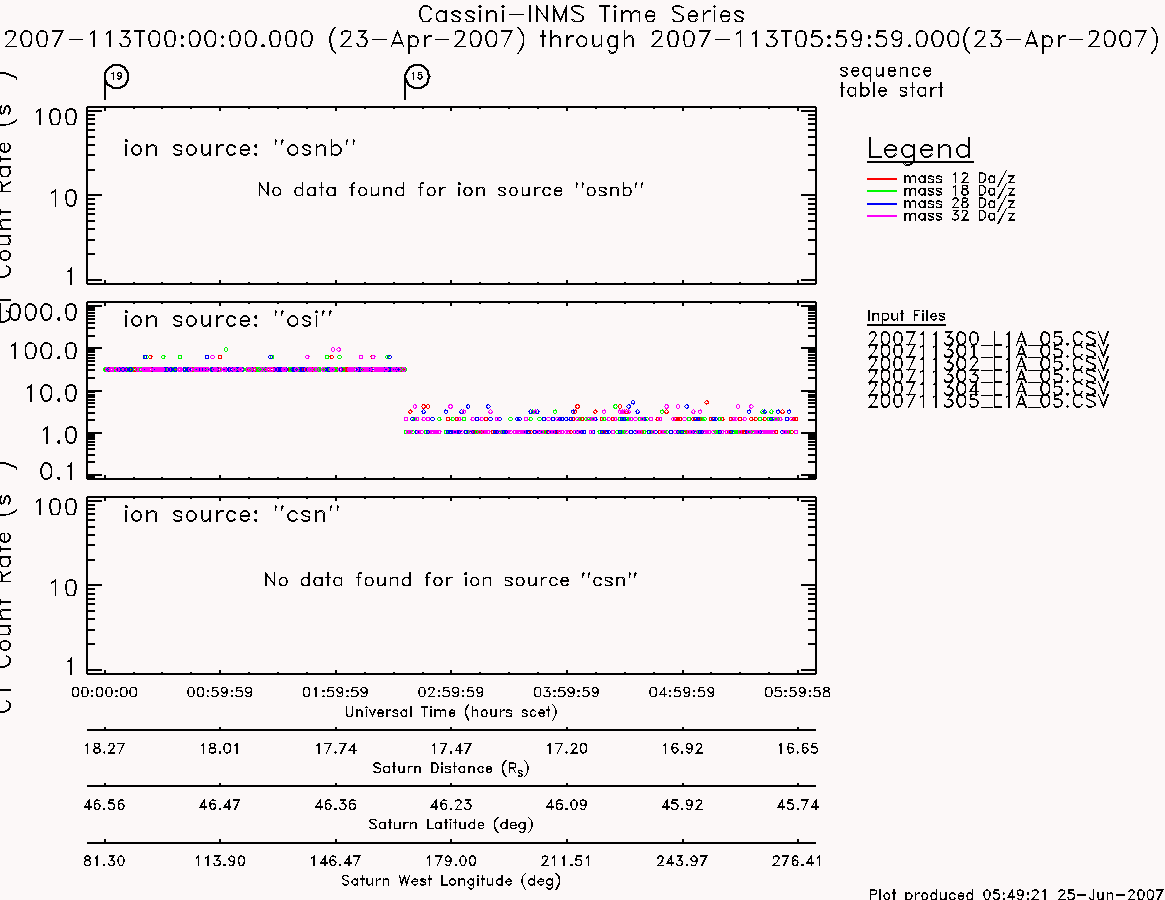Click the 'ion source: "csn"' panel label
This screenshot has height=900, width=1165.
tap(232, 515)
